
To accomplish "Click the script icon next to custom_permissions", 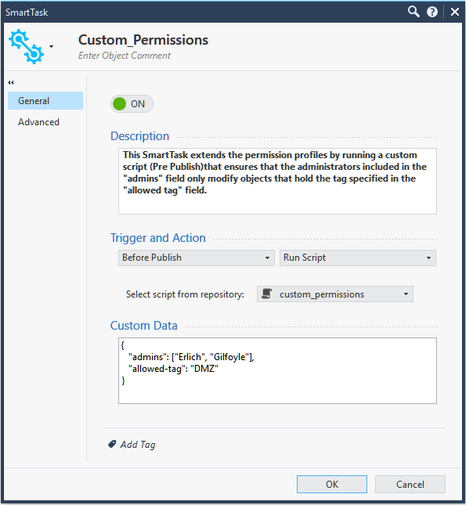I will pos(267,294).
